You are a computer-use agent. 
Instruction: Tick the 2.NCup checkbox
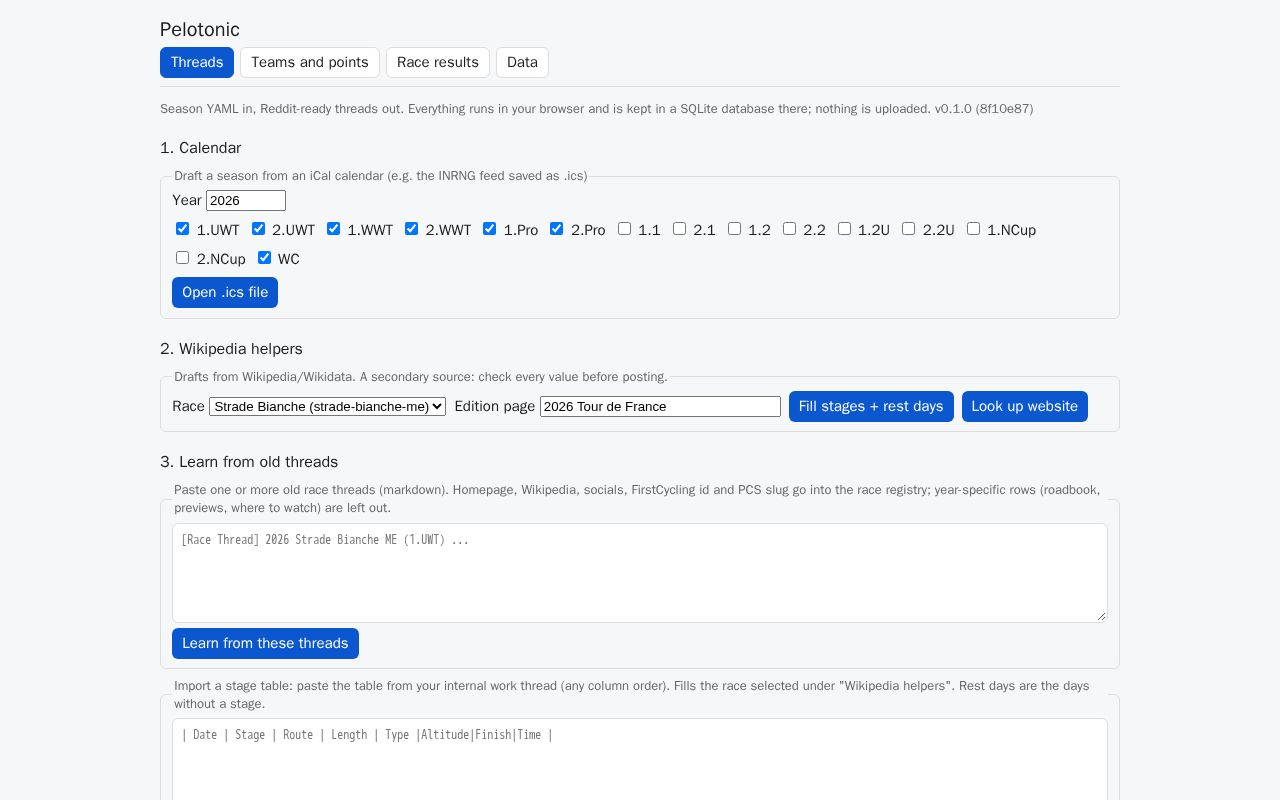pyautogui.click(x=182, y=258)
